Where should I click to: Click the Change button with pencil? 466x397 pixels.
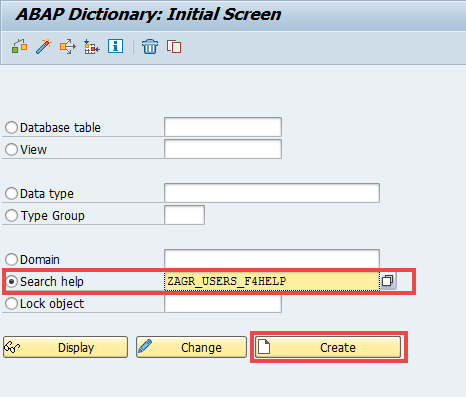[191, 347]
